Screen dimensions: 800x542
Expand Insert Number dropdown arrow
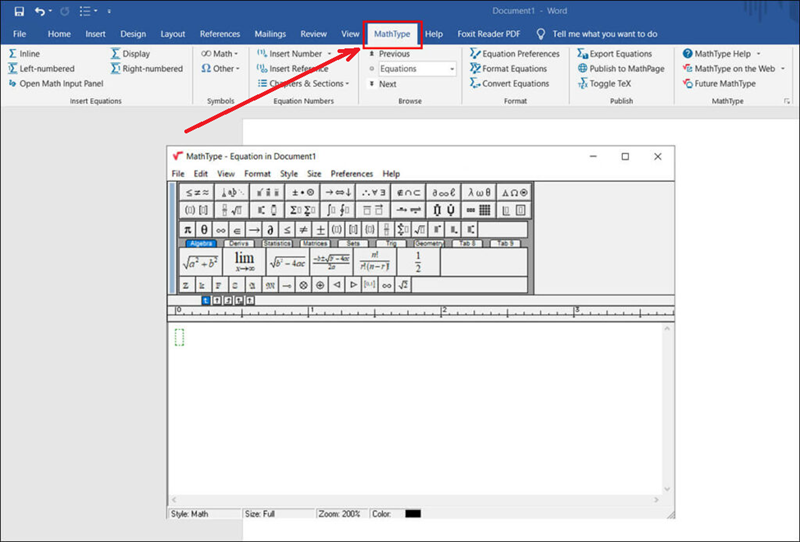click(x=330, y=54)
